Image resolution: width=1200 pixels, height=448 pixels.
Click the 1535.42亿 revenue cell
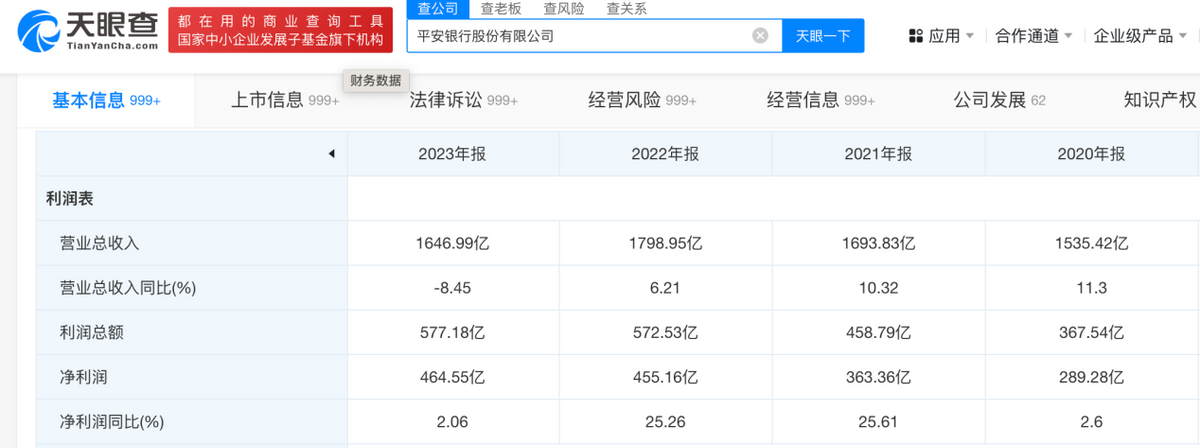(x=1092, y=243)
